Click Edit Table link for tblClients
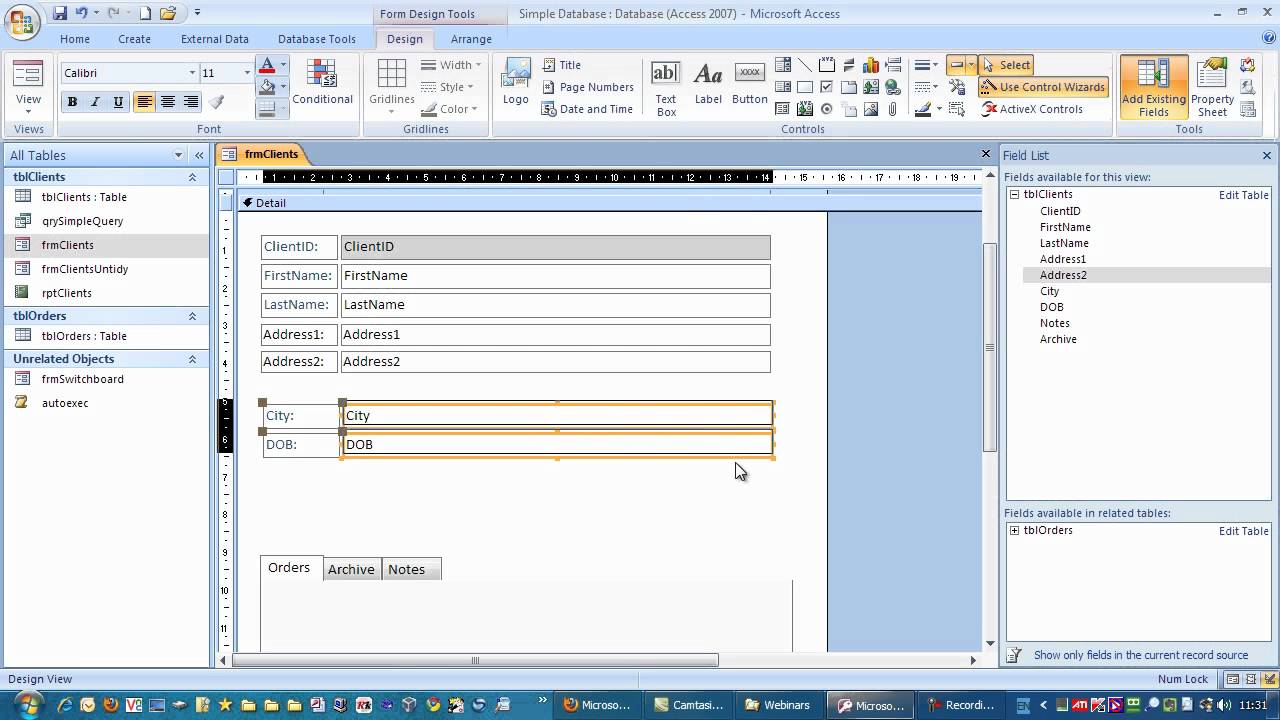The image size is (1280, 720). pos(1243,195)
